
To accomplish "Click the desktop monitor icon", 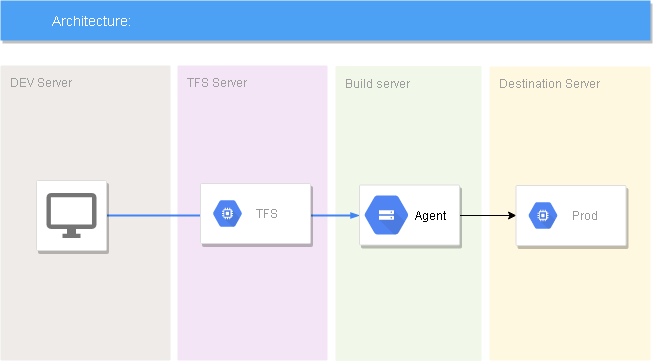I will point(72,215).
